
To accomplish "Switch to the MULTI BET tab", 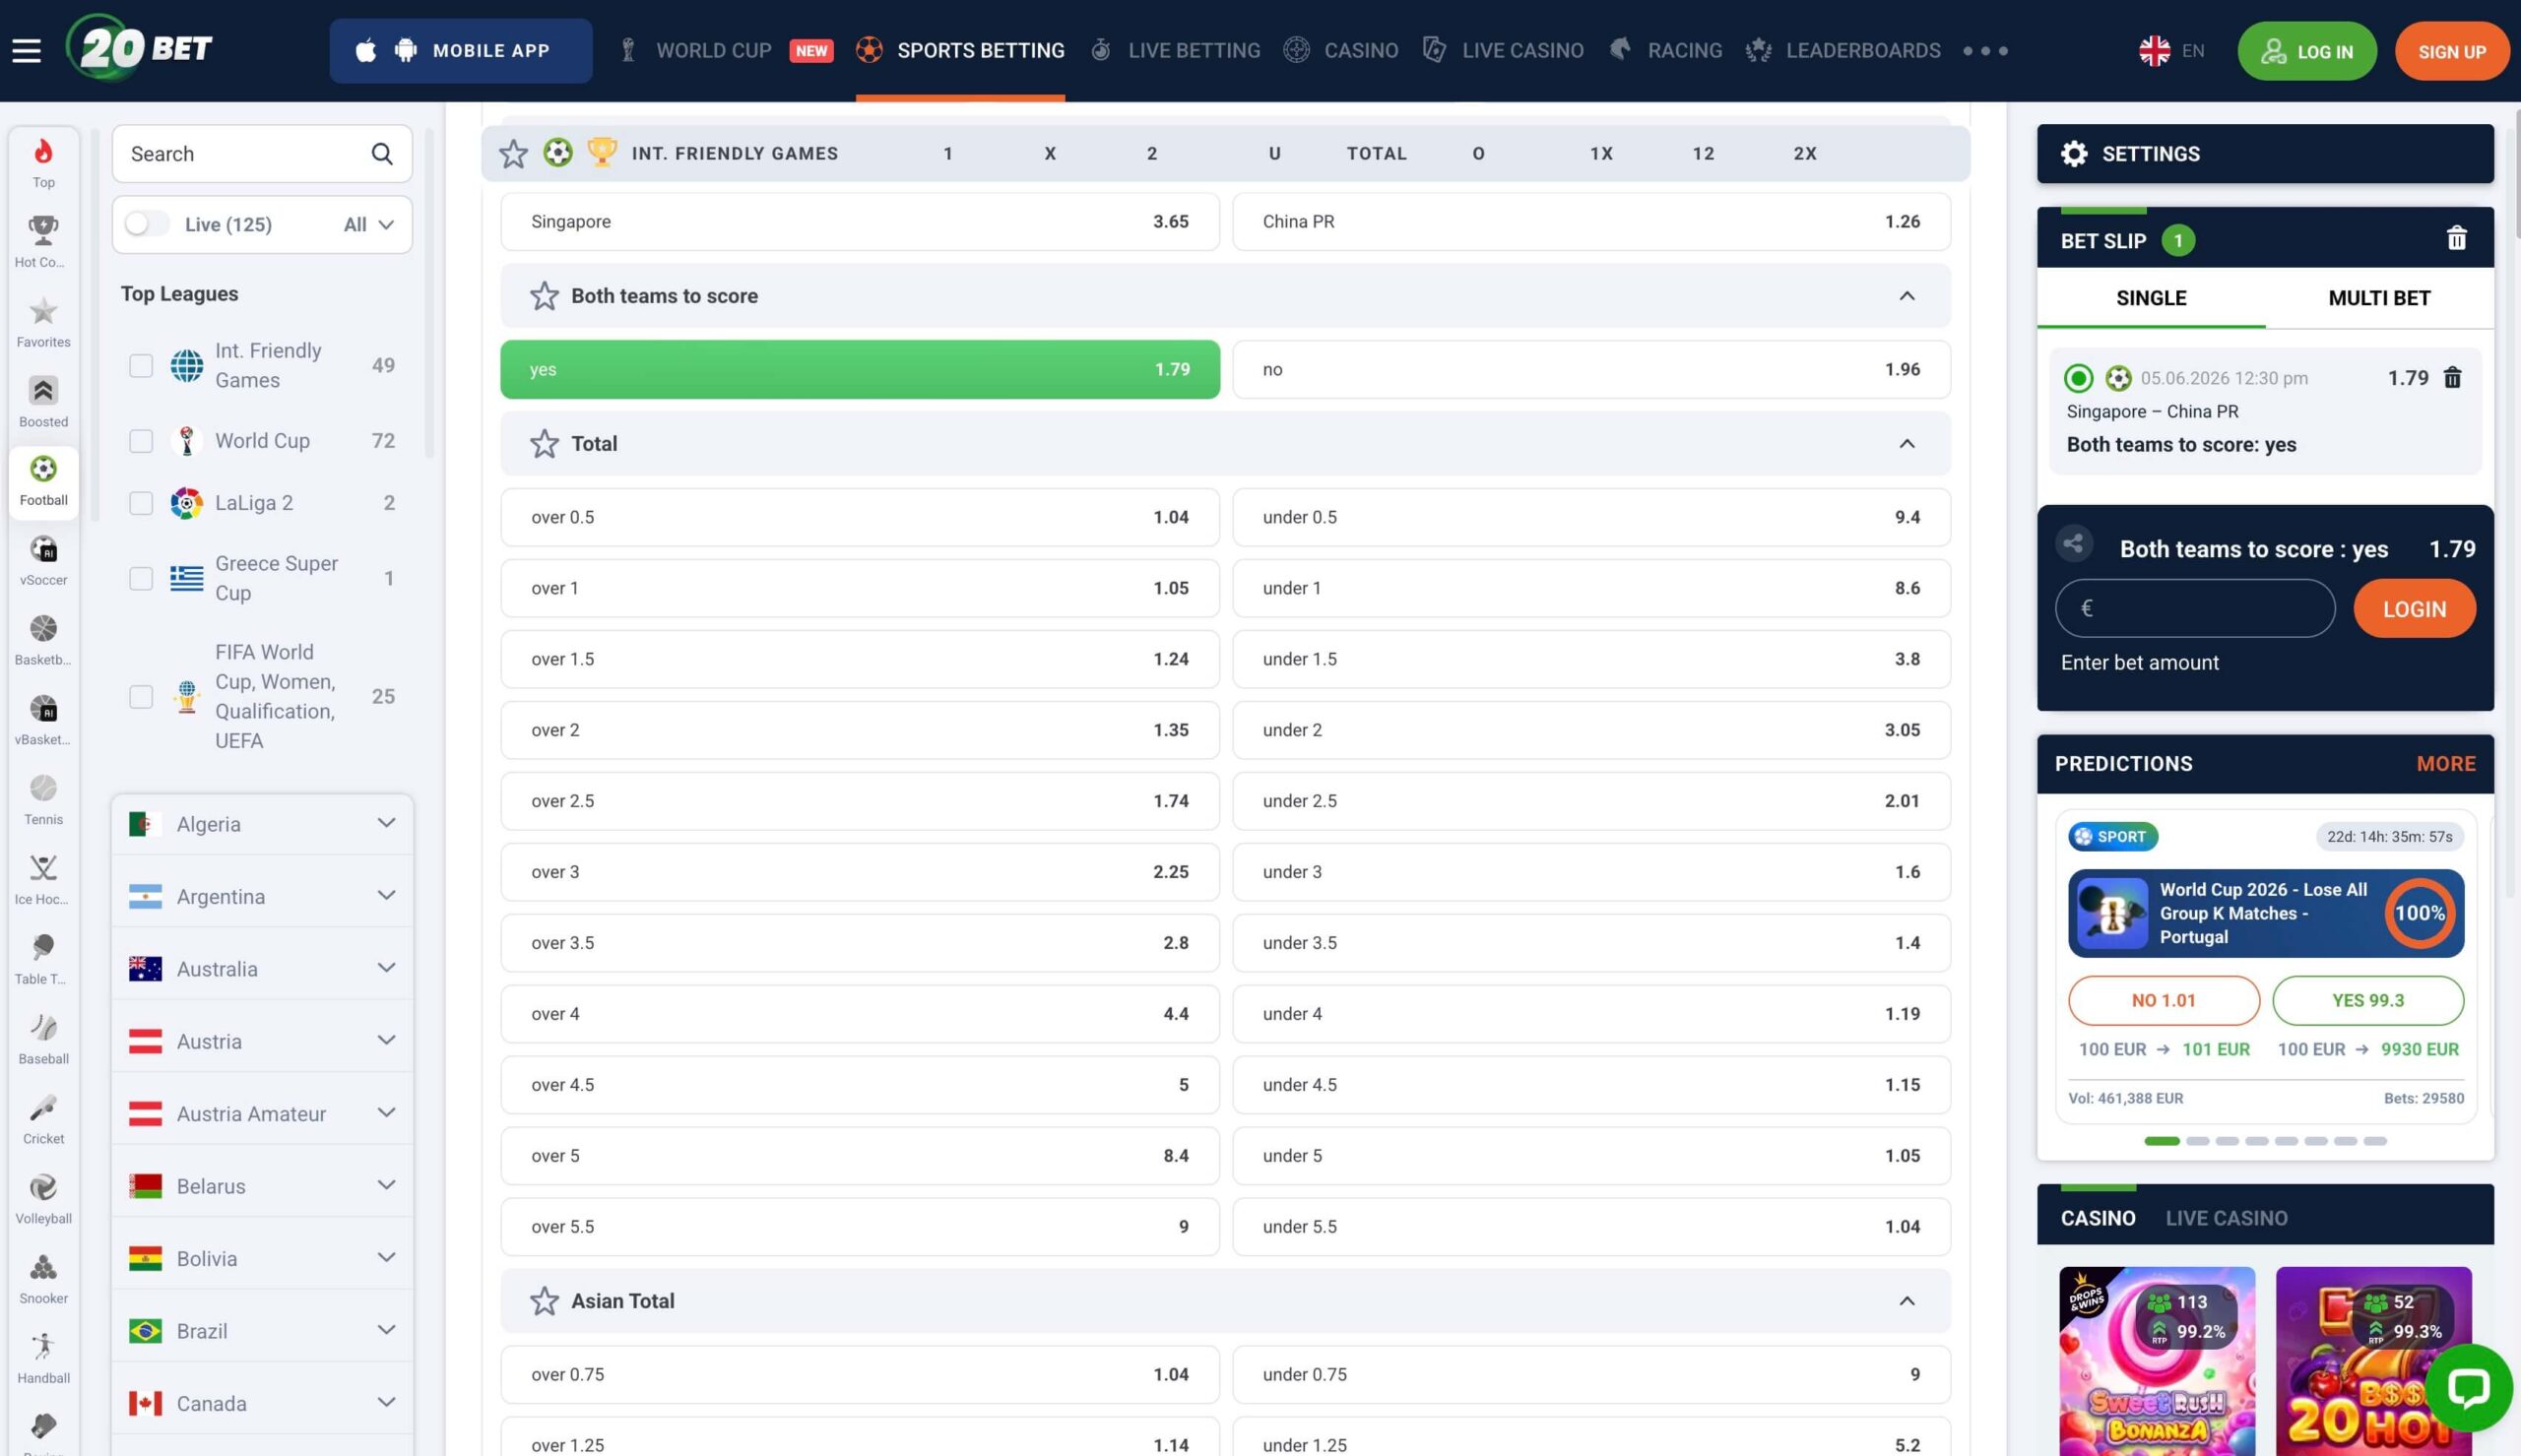I will (x=2379, y=298).
